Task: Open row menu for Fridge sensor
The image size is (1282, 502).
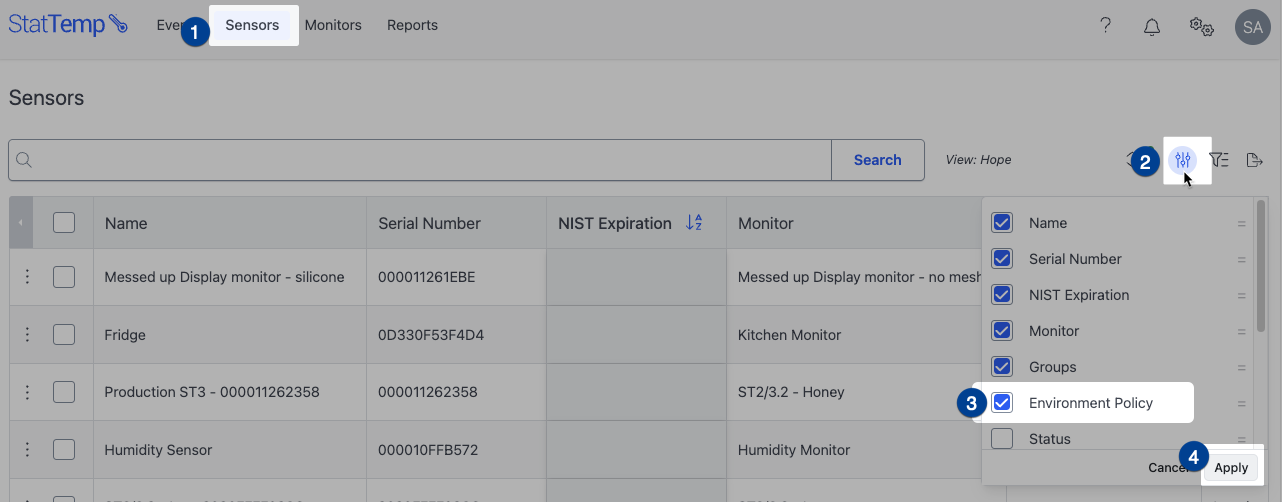Action: (x=27, y=335)
